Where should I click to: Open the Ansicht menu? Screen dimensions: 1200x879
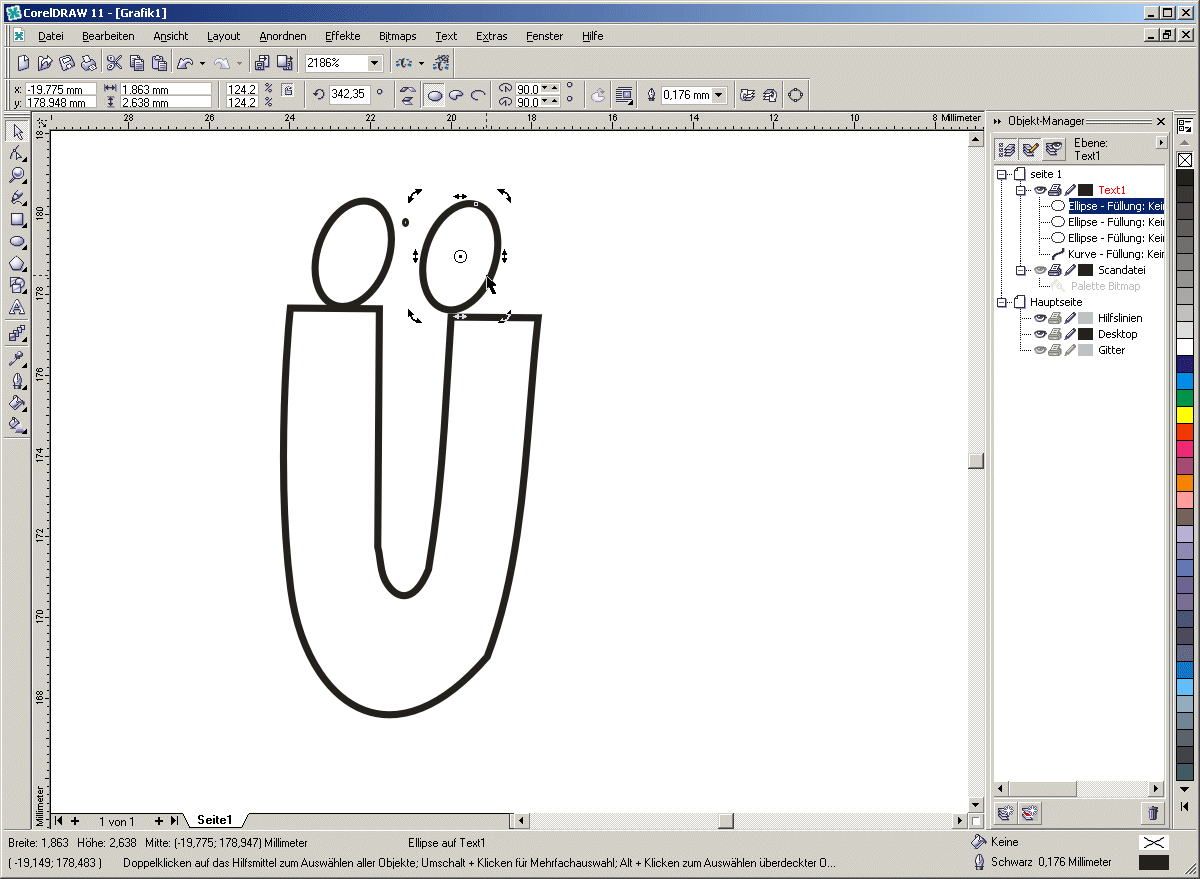[x=171, y=36]
